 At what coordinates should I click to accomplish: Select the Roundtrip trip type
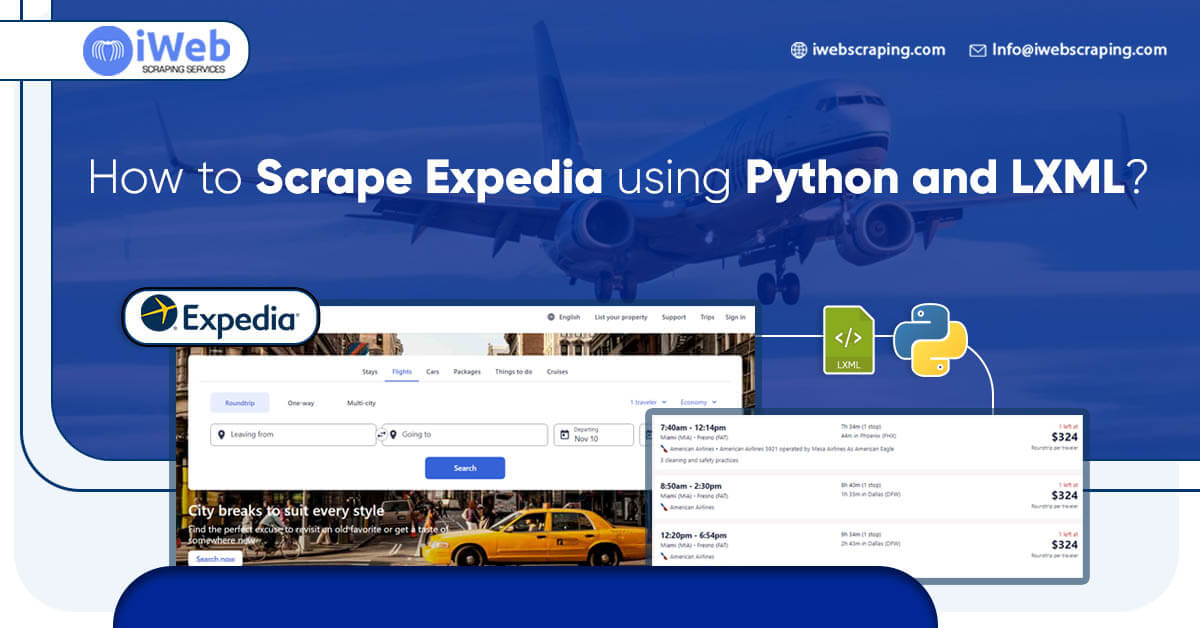[240, 403]
